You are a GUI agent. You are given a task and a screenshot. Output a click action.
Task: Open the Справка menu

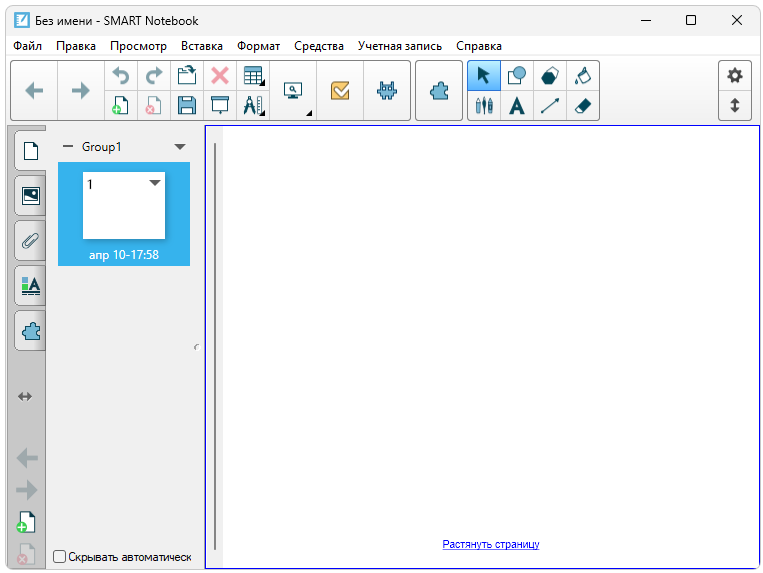coord(479,46)
